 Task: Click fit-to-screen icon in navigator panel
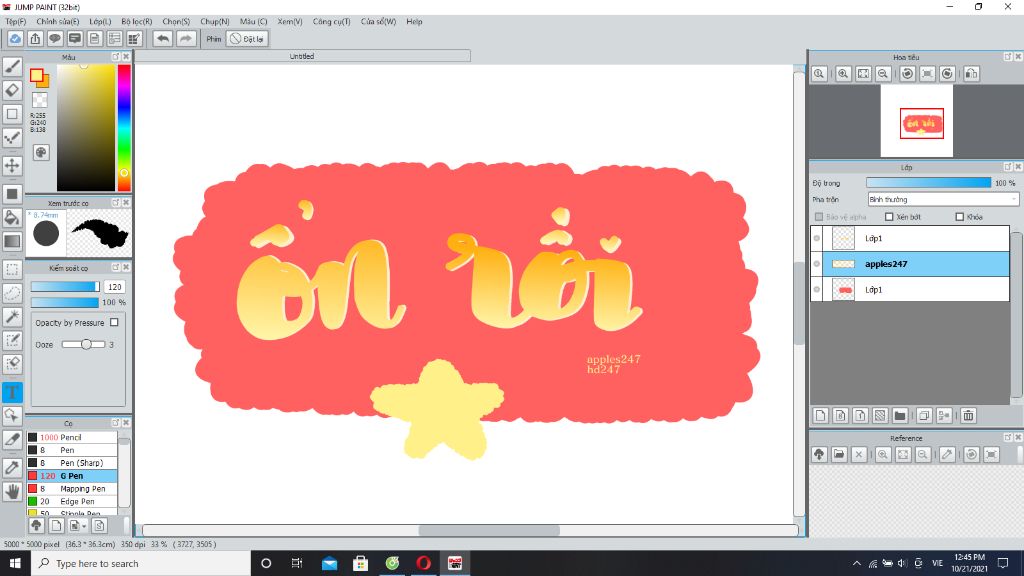863,74
